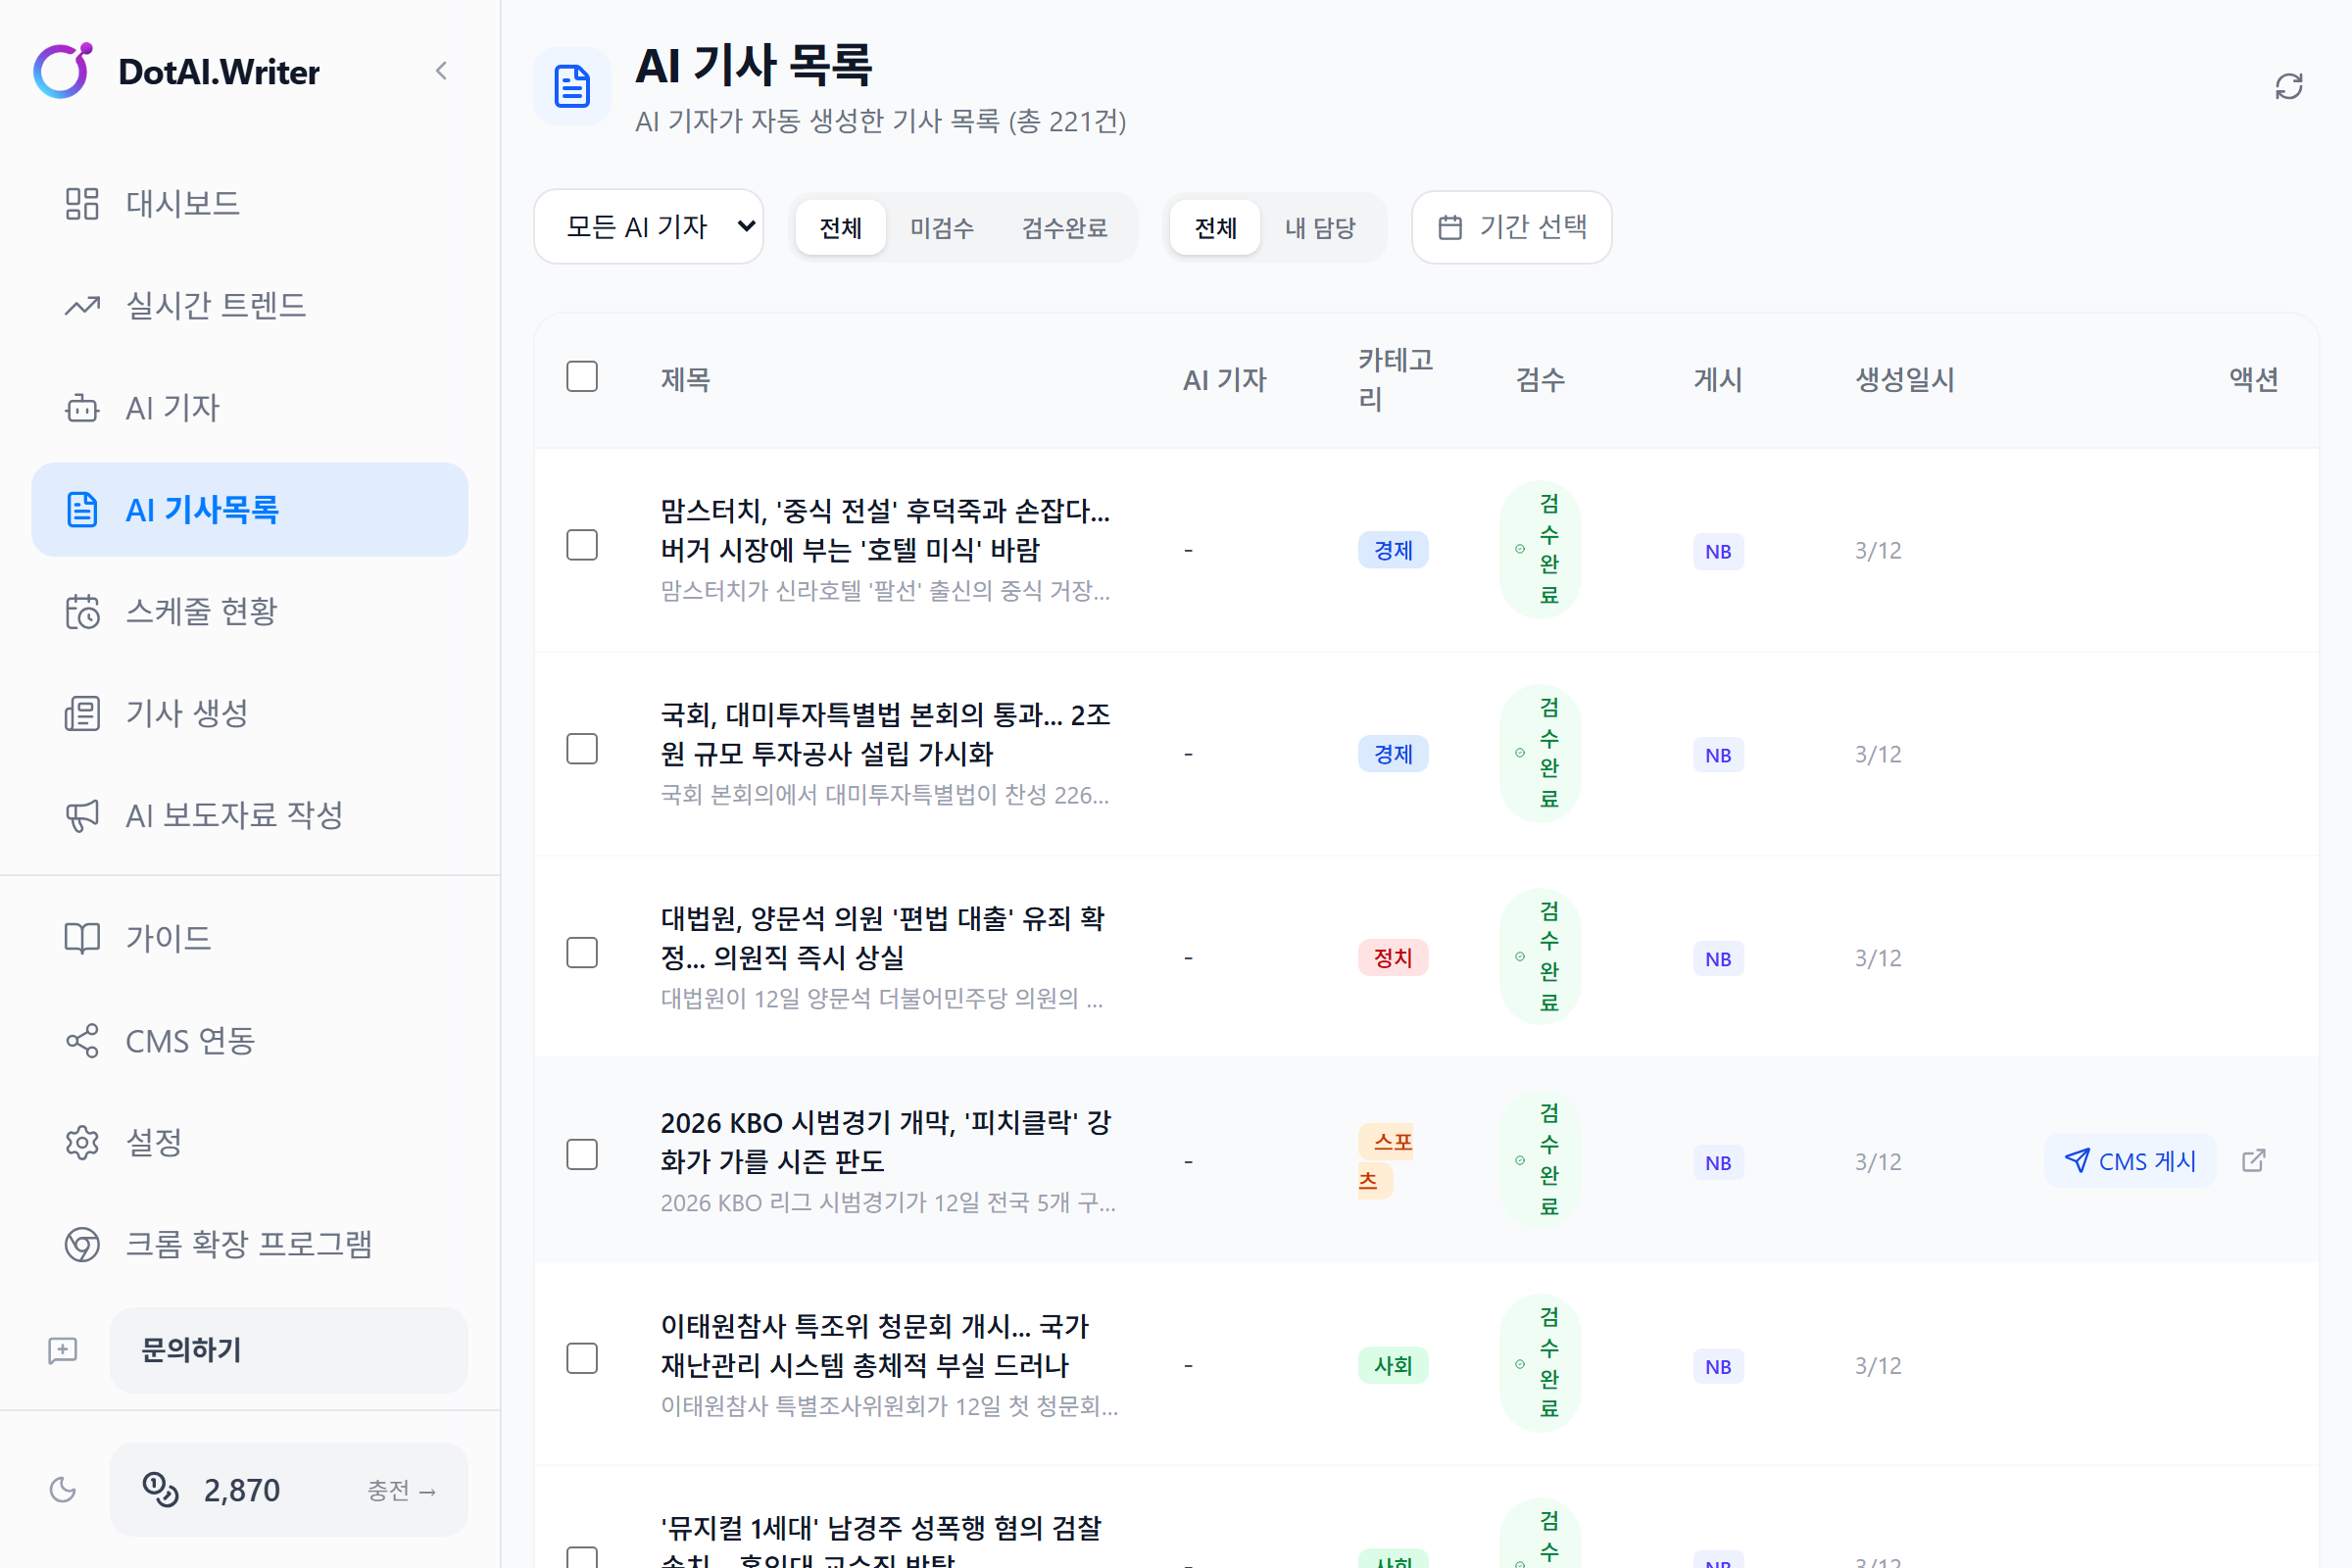This screenshot has width=2352, height=1568.
Task: Click the credits coins icon
Action: click(160, 1490)
